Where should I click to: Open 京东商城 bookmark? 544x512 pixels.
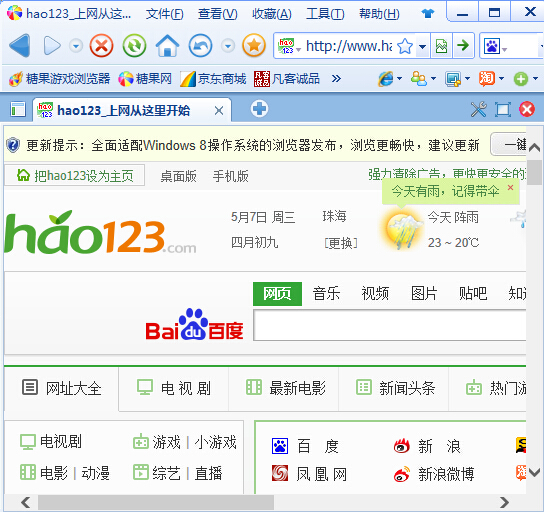click(213, 79)
